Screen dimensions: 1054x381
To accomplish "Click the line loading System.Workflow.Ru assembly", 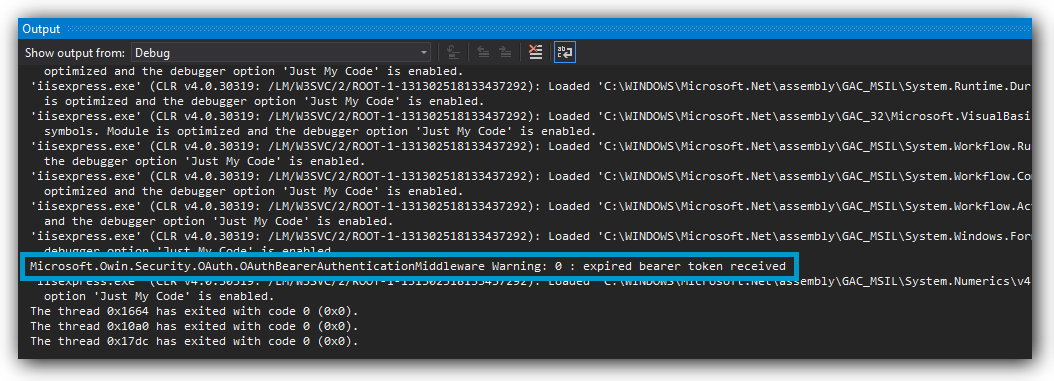I will pyautogui.click(x=531, y=146).
